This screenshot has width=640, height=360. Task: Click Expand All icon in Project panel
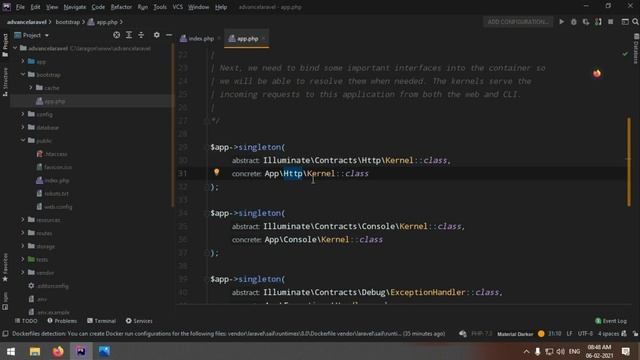click(x=129, y=35)
